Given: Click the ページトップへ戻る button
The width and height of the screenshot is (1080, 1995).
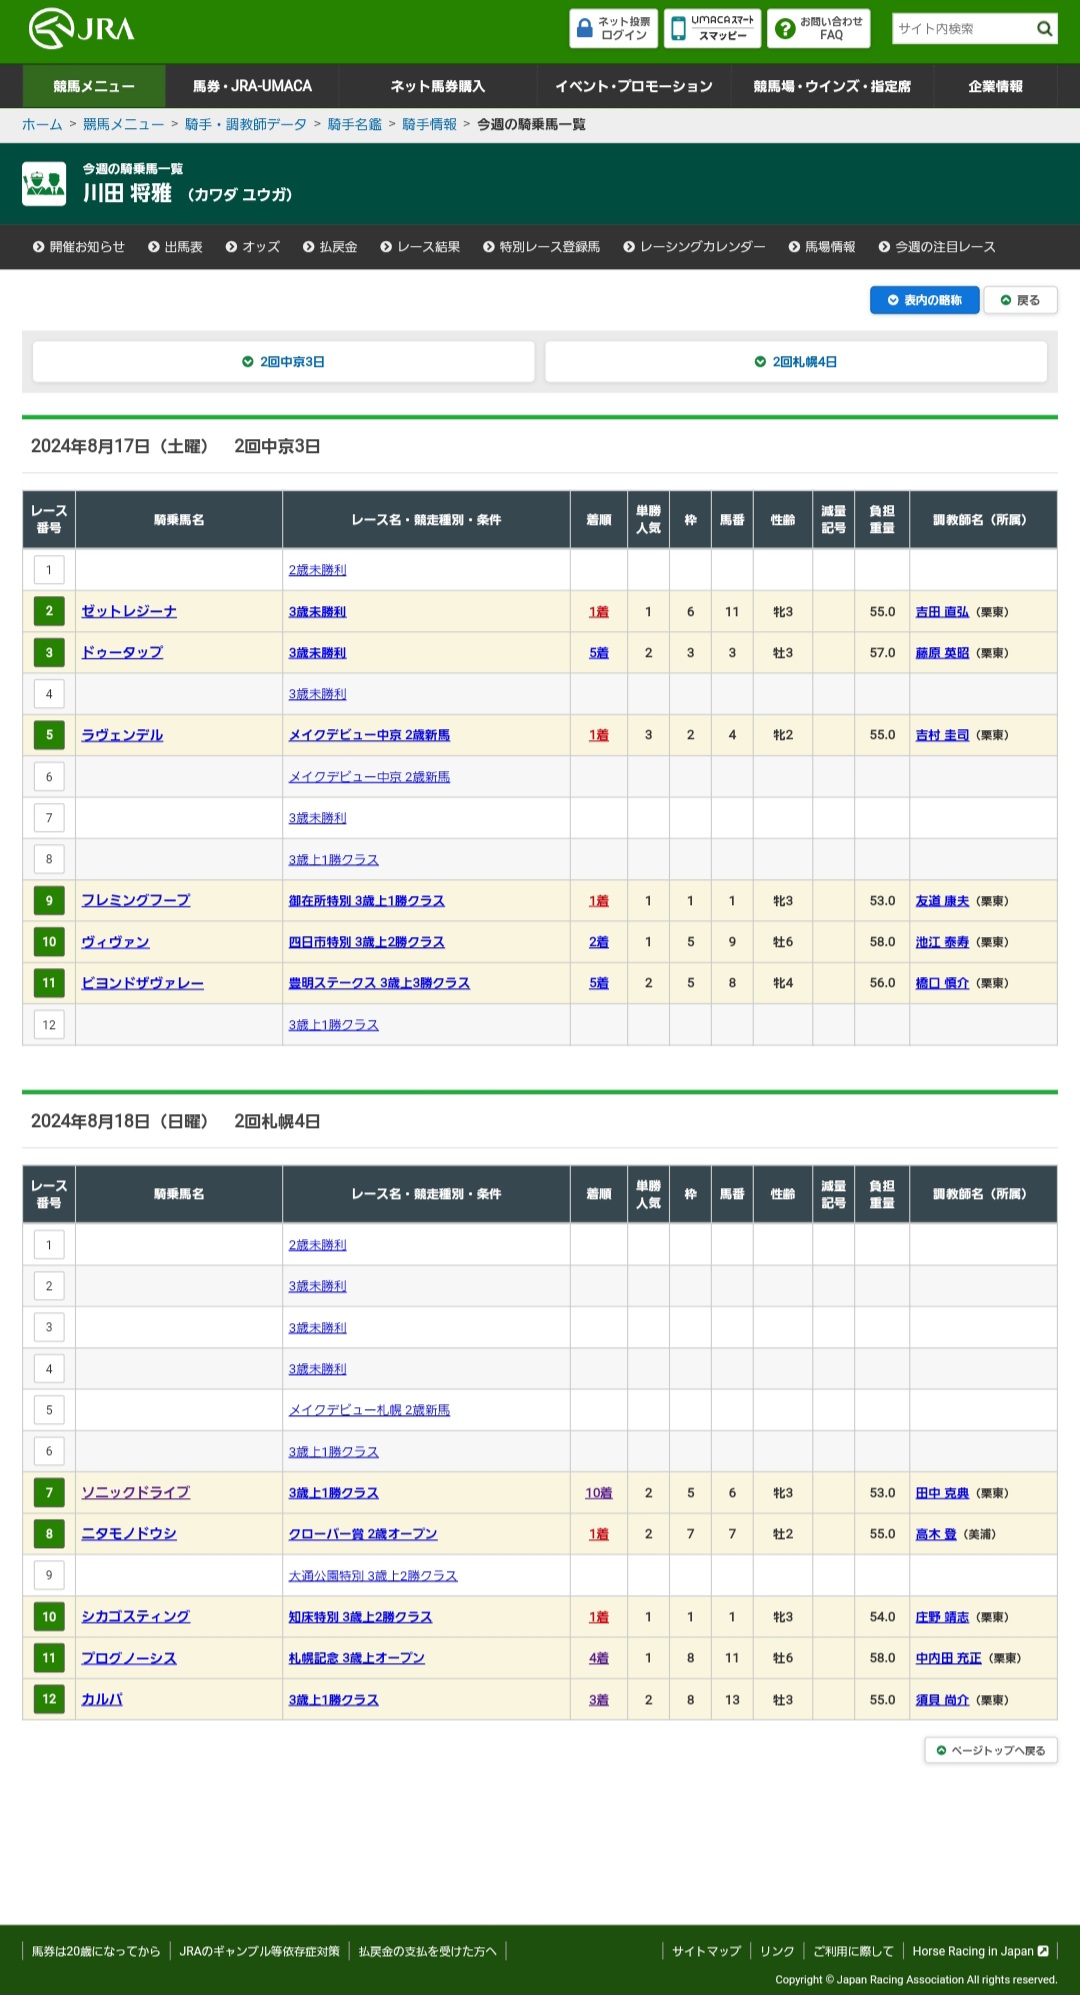Looking at the screenshot, I should point(991,1750).
